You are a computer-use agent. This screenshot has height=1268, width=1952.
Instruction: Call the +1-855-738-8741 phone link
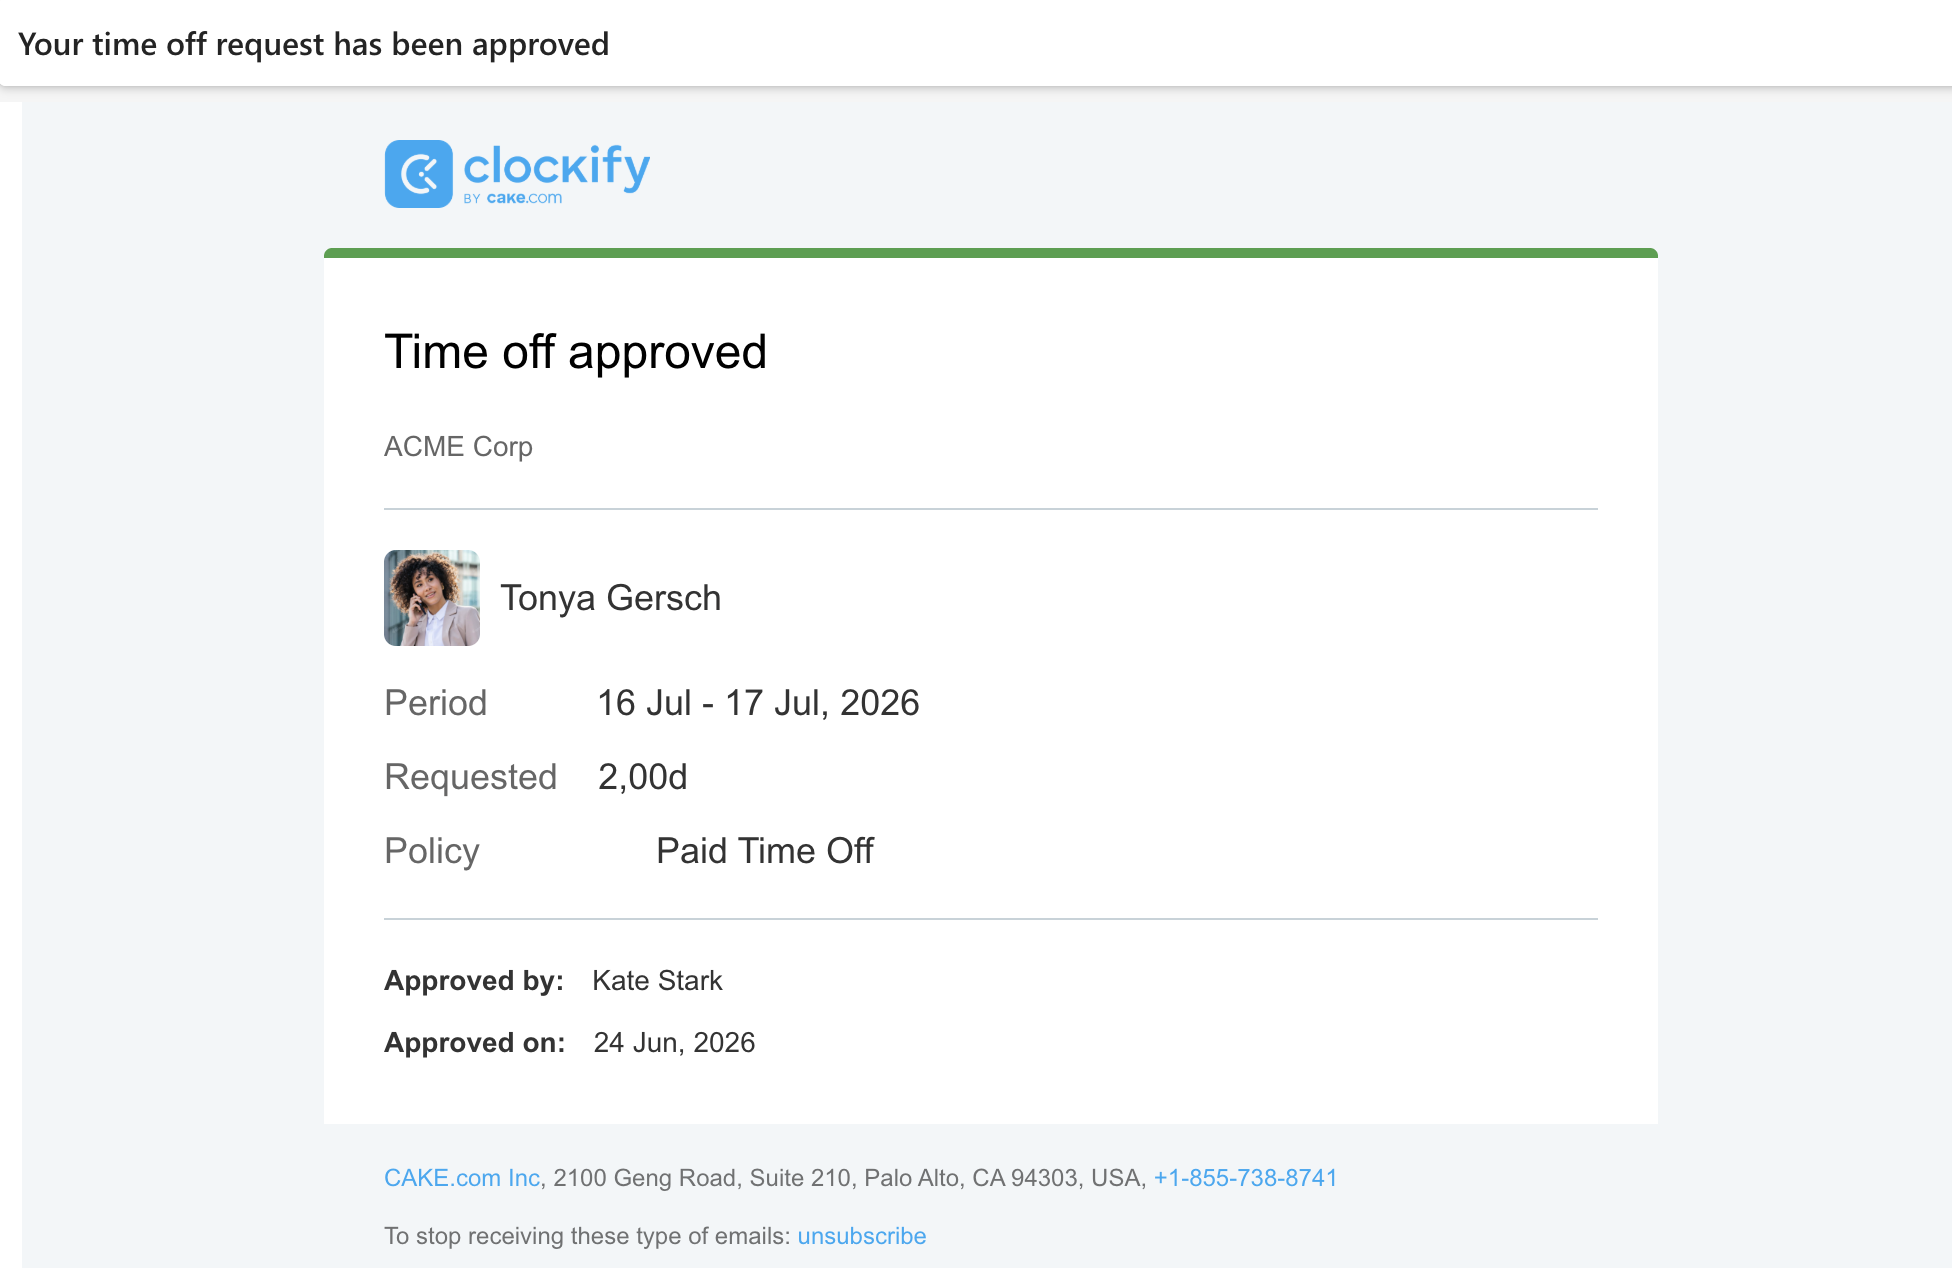point(1246,1178)
